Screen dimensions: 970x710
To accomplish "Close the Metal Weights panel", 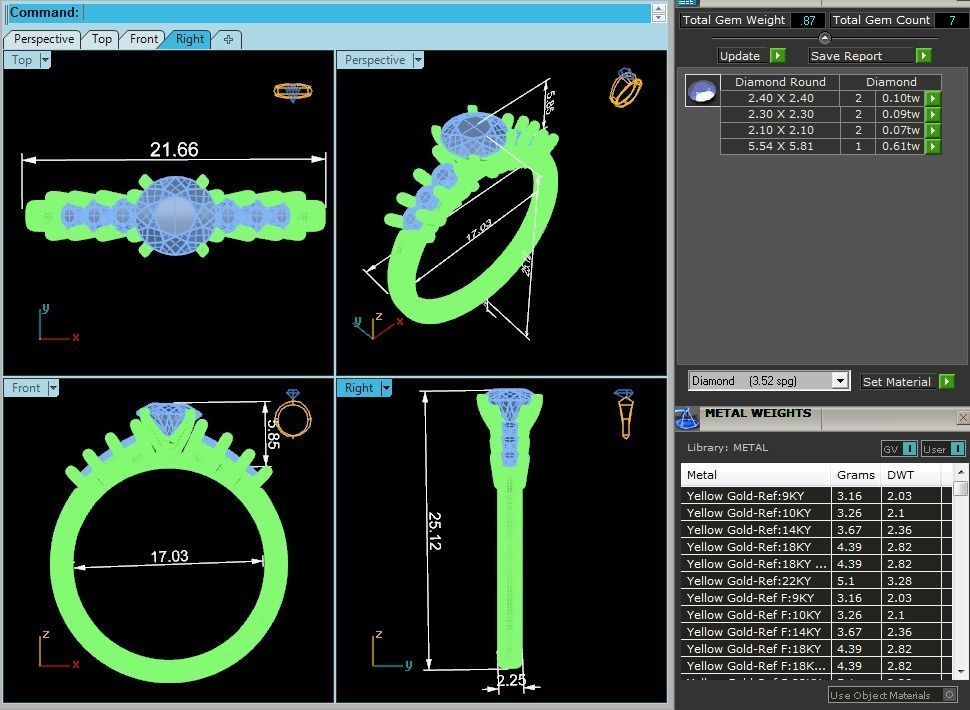I will click(963, 418).
